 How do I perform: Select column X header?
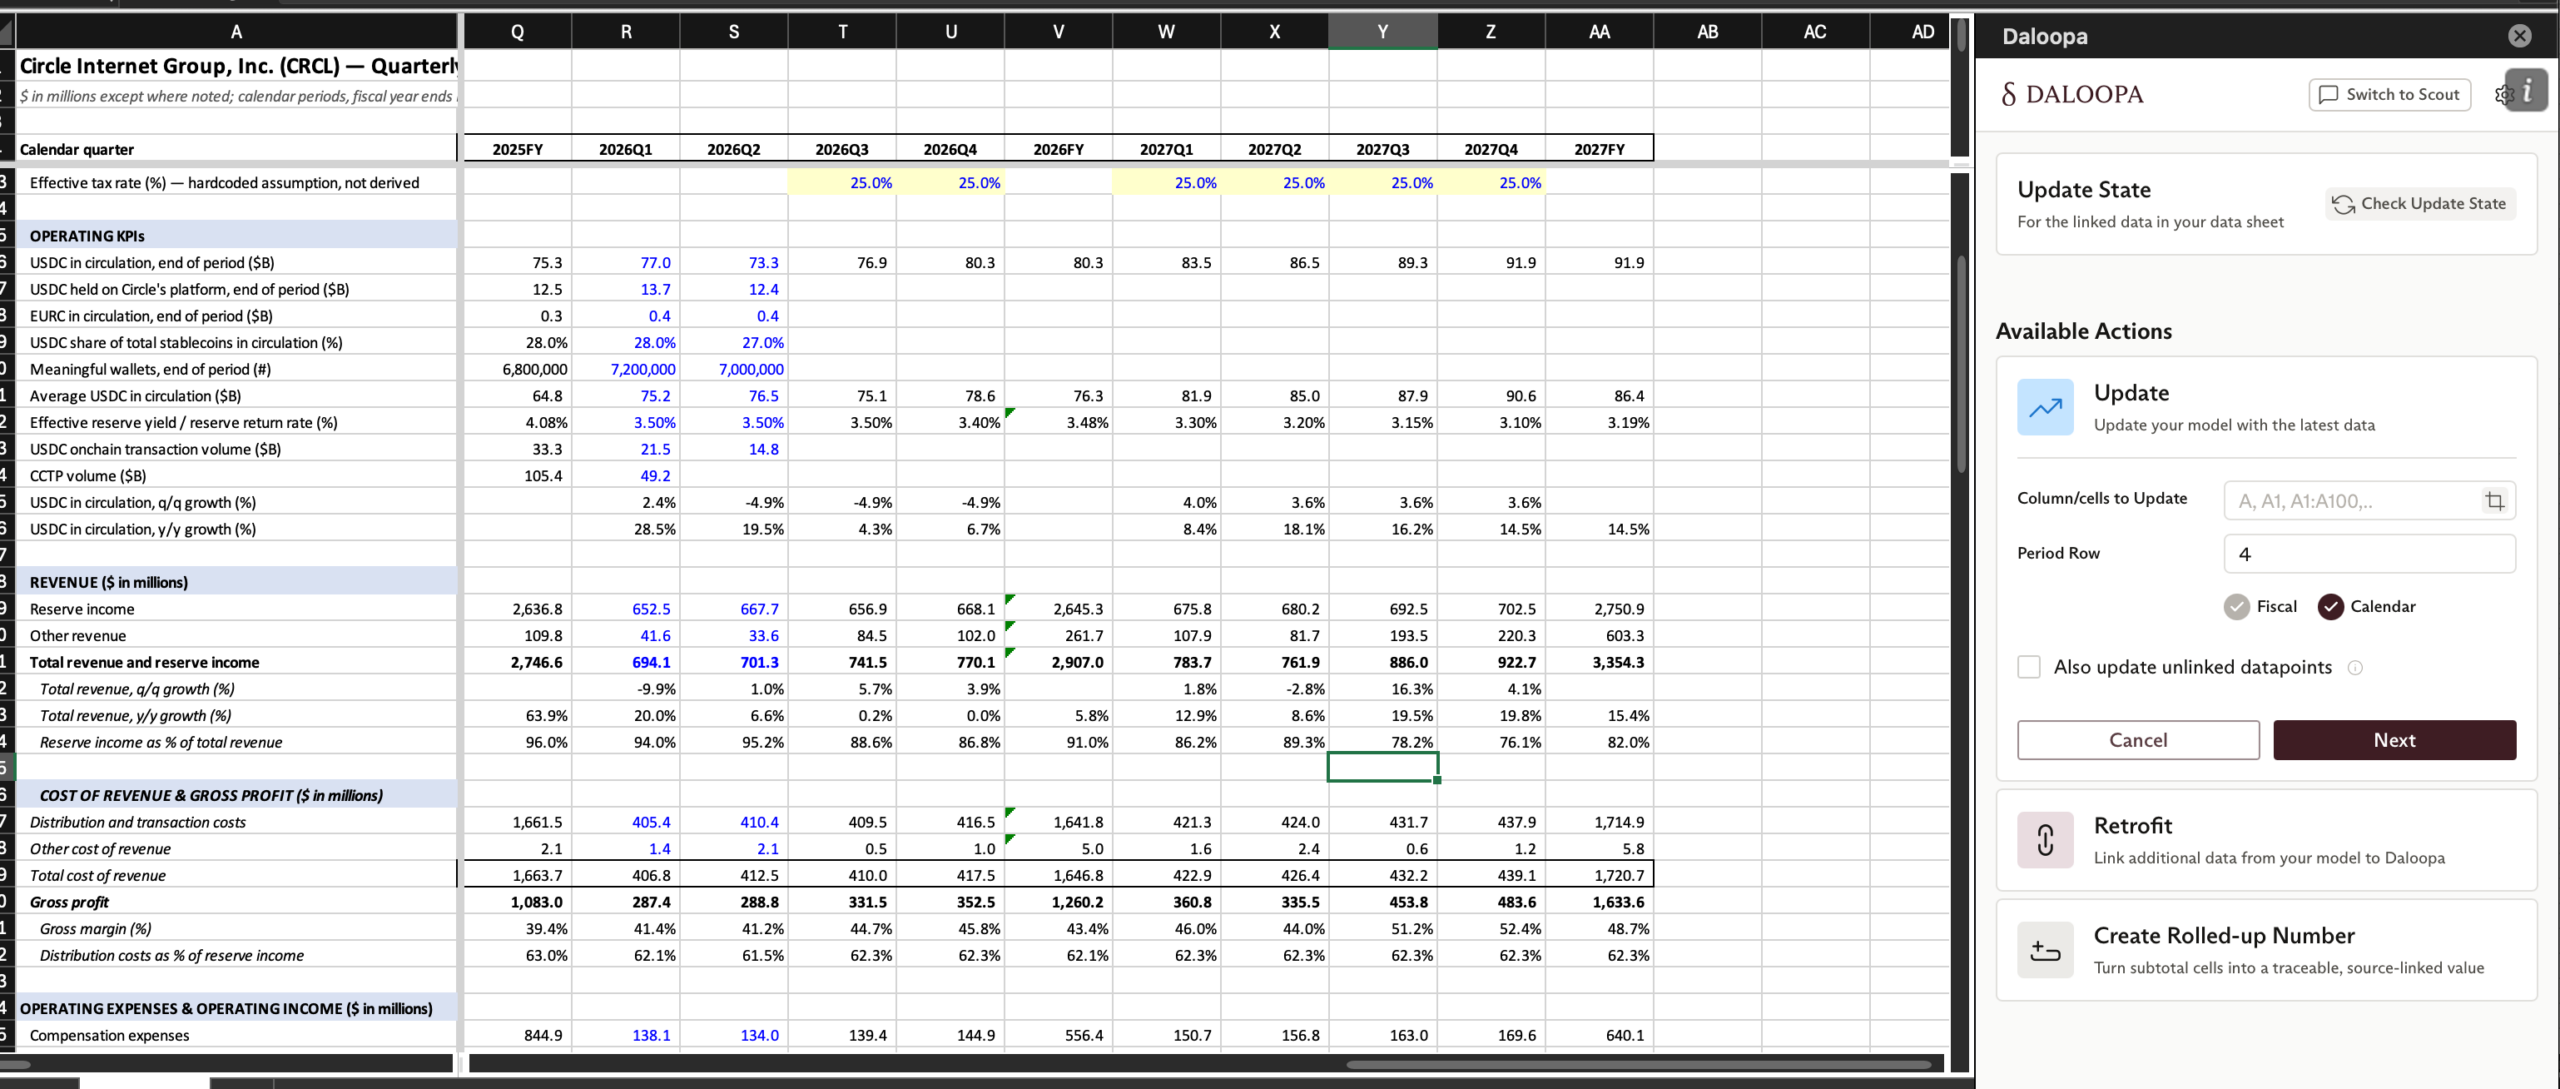(x=1274, y=32)
